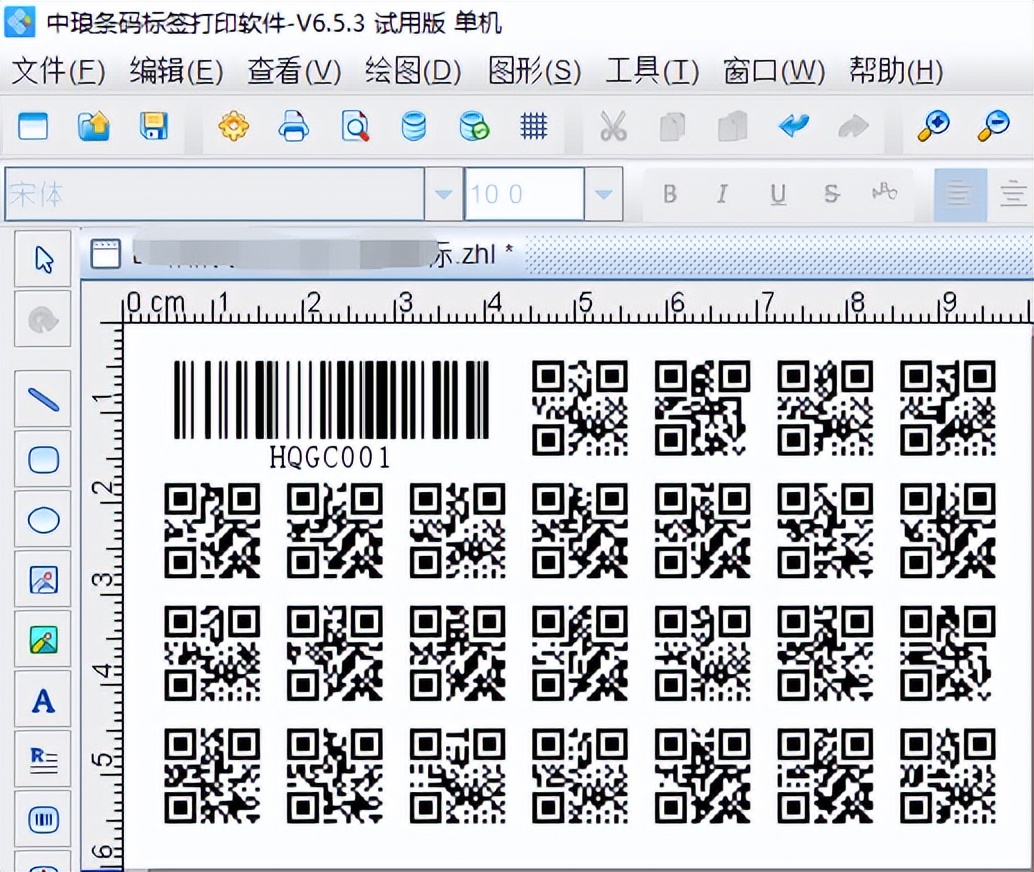The width and height of the screenshot is (1034, 872).
Task: Toggle center text alignment button
Action: [1012, 195]
